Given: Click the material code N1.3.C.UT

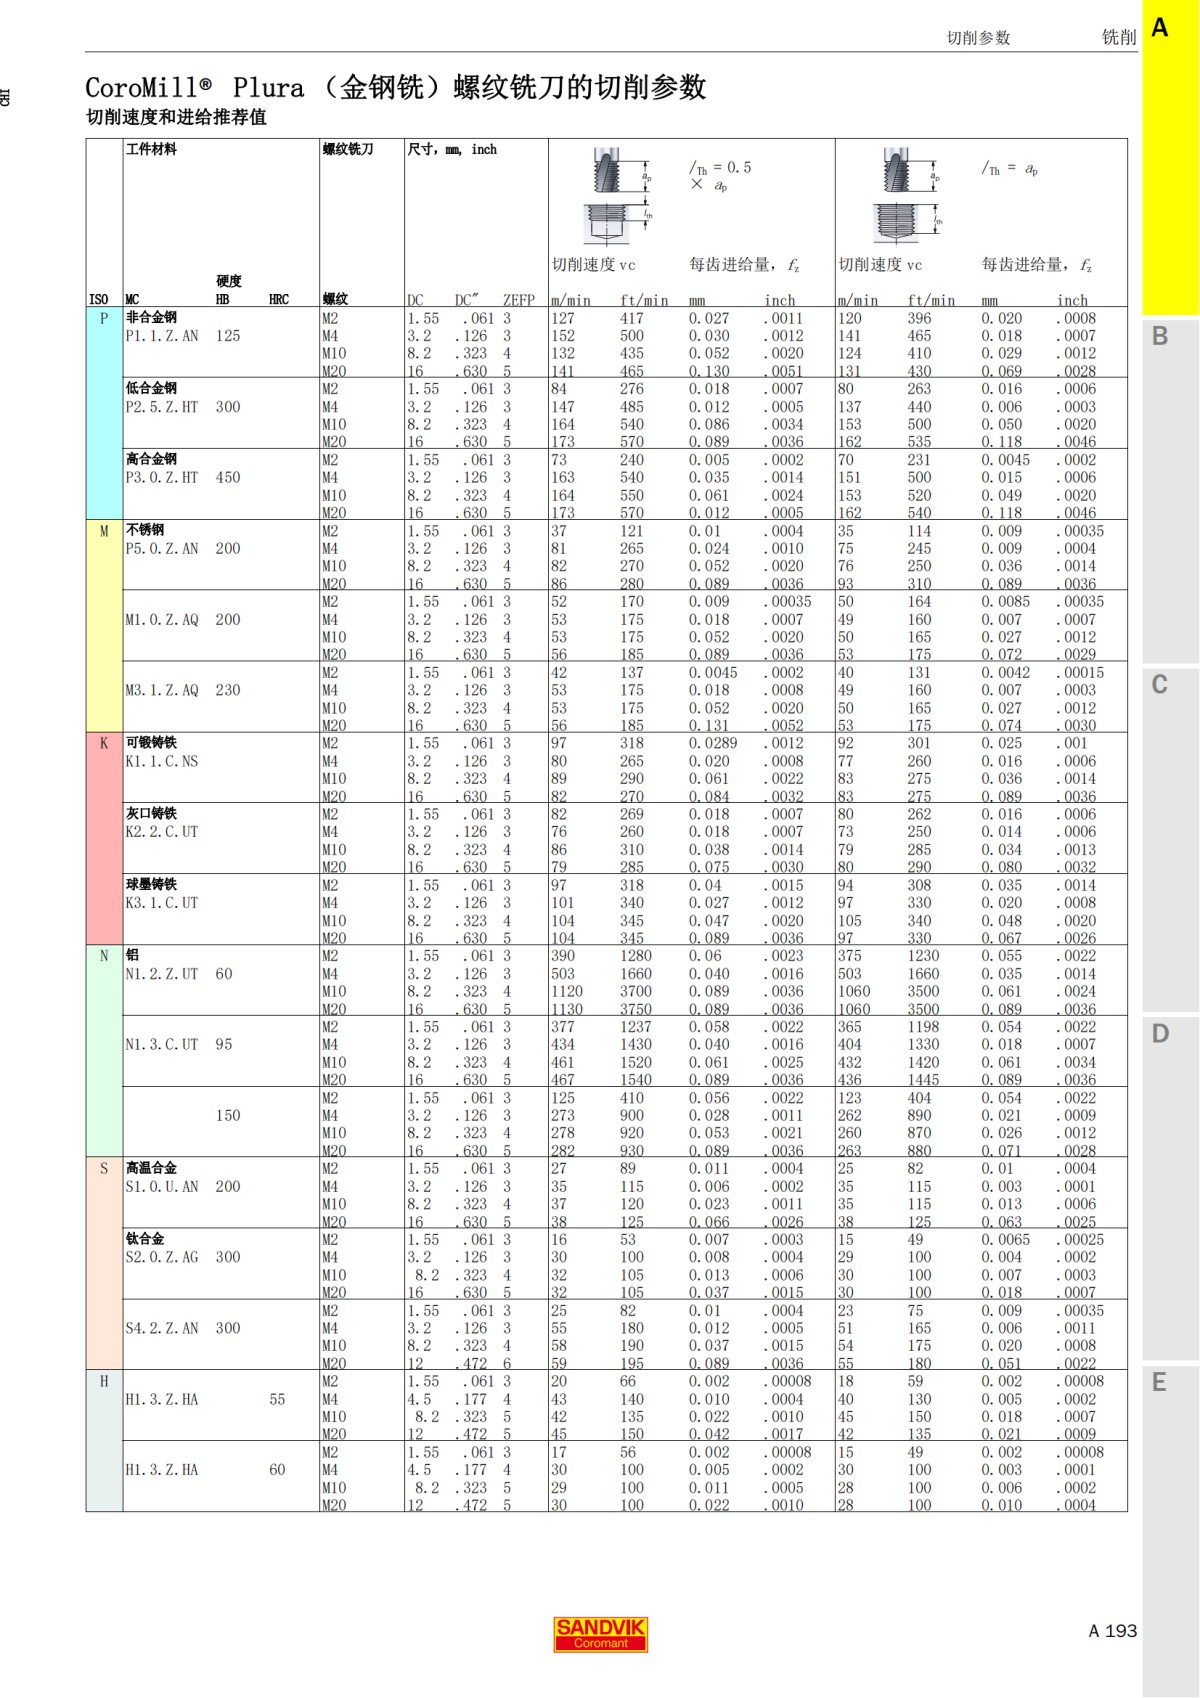Looking at the screenshot, I should coord(162,1044).
